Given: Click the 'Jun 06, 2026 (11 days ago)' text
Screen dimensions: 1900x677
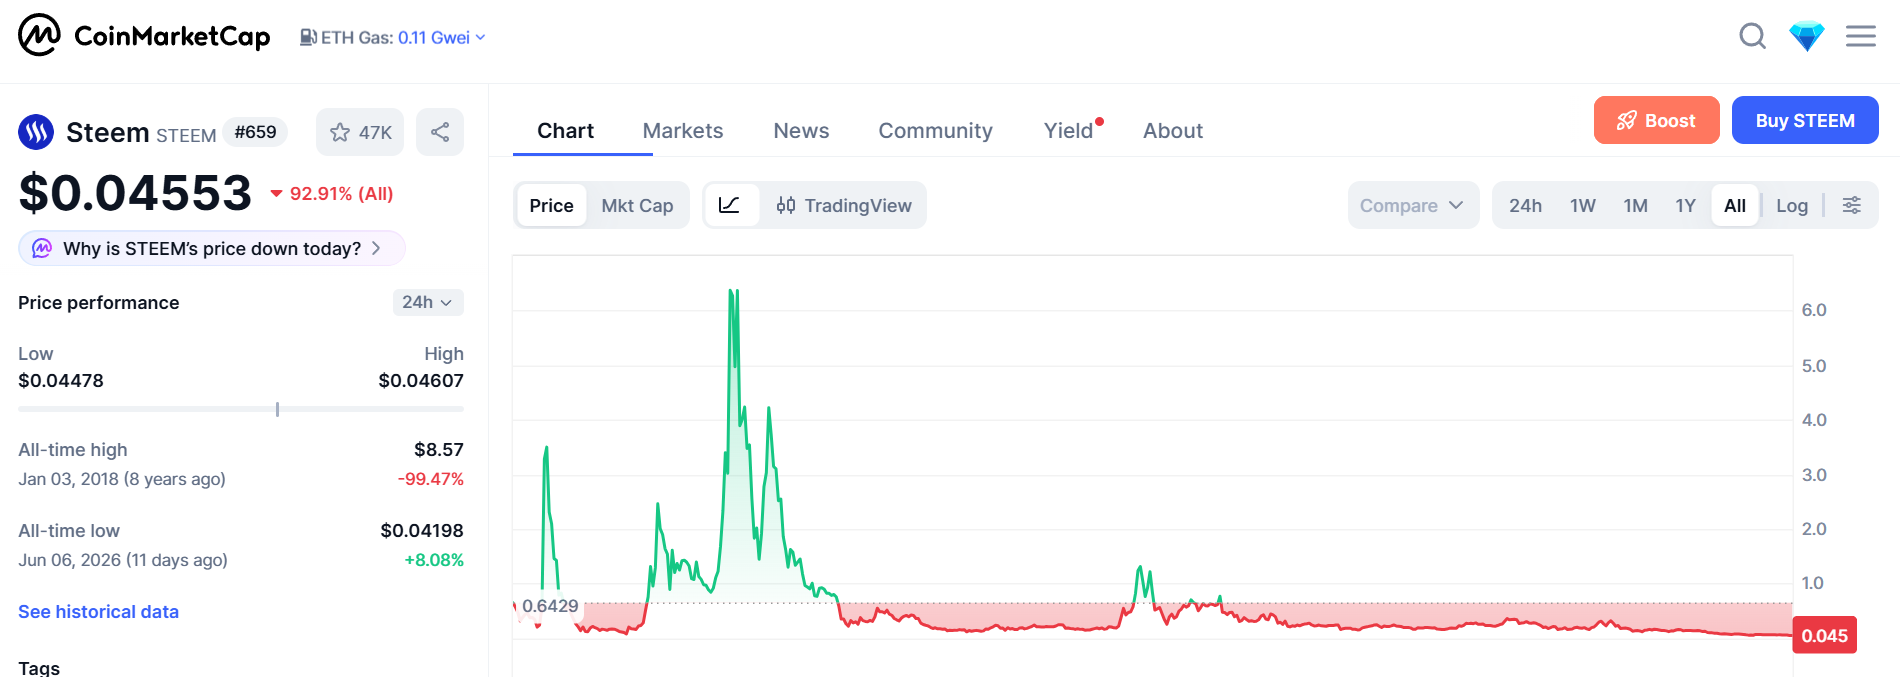Looking at the screenshot, I should pos(123,560).
